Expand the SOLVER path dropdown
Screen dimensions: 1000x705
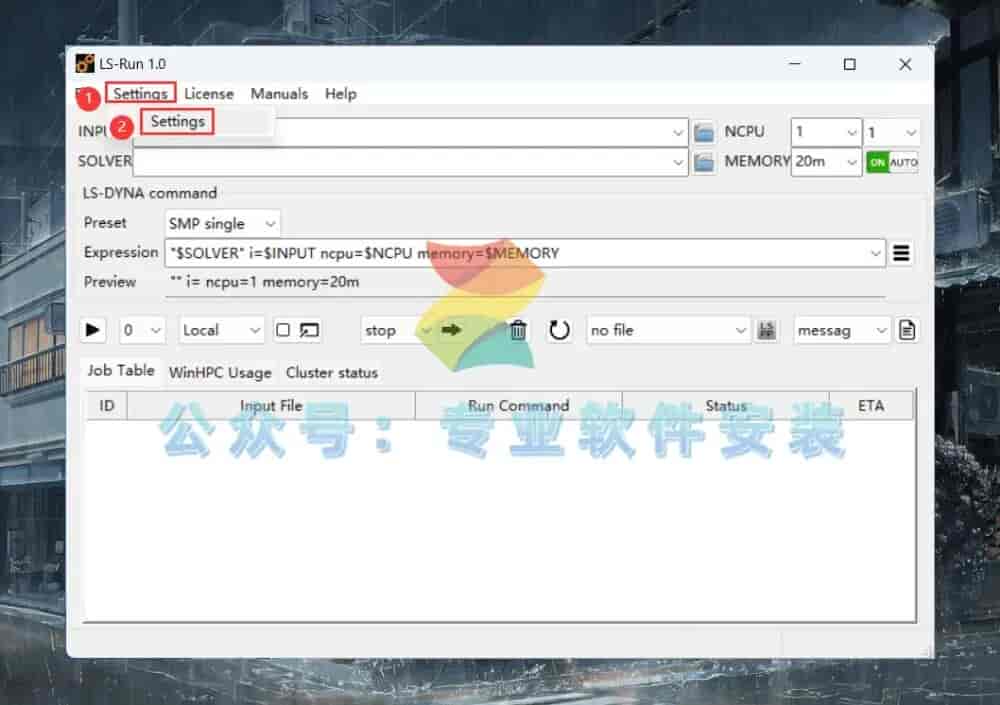(677, 162)
